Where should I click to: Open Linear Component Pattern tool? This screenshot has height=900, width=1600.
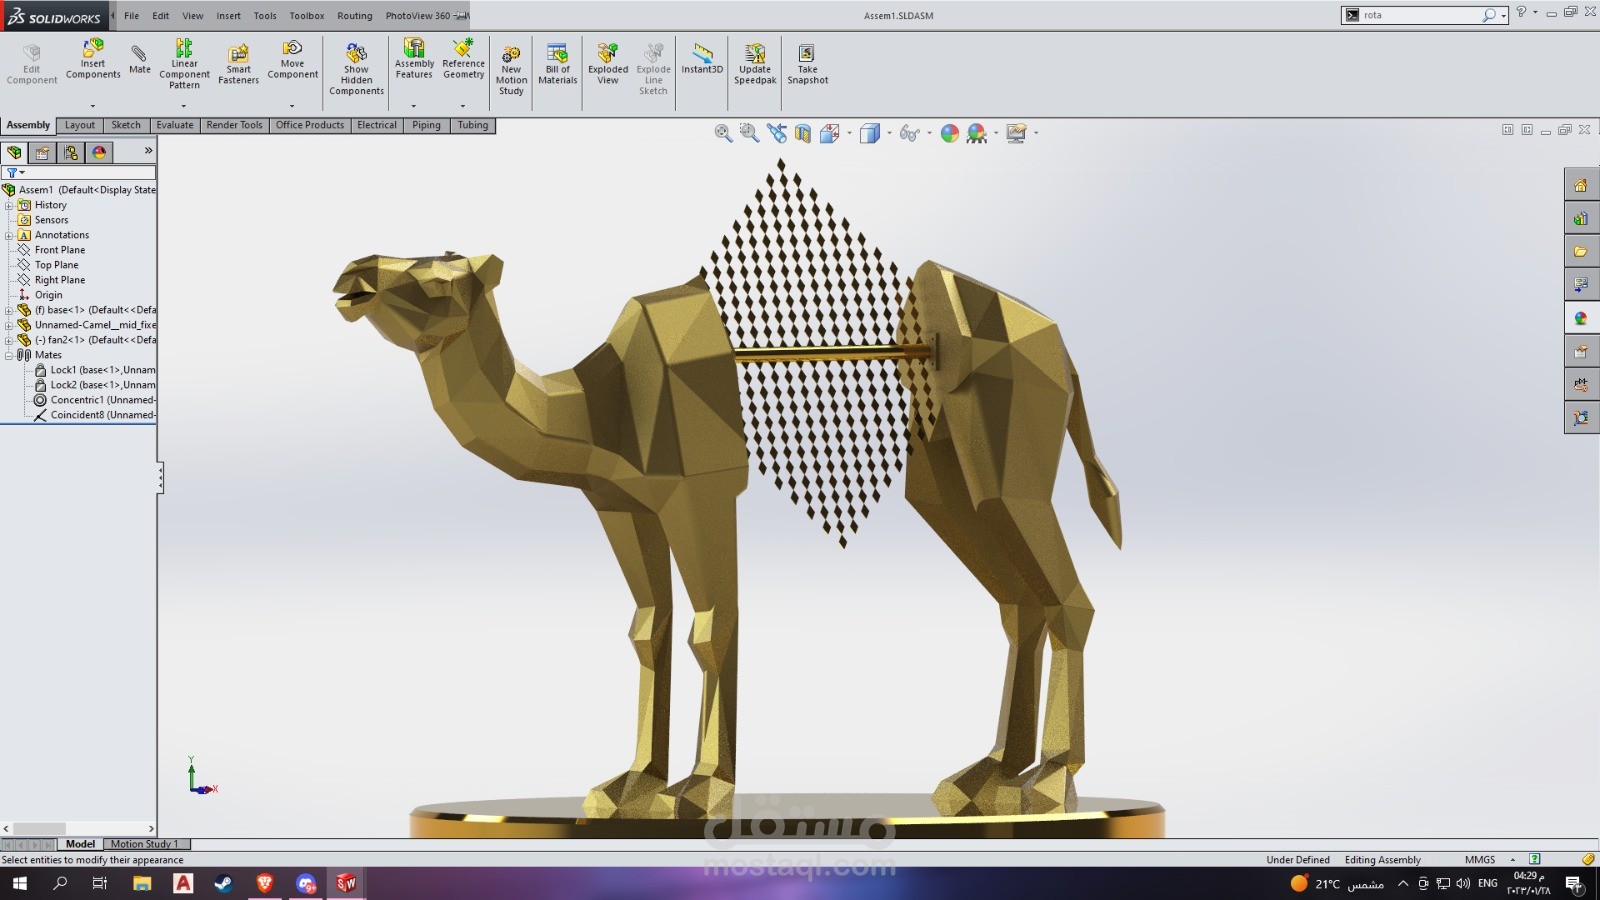(x=184, y=64)
